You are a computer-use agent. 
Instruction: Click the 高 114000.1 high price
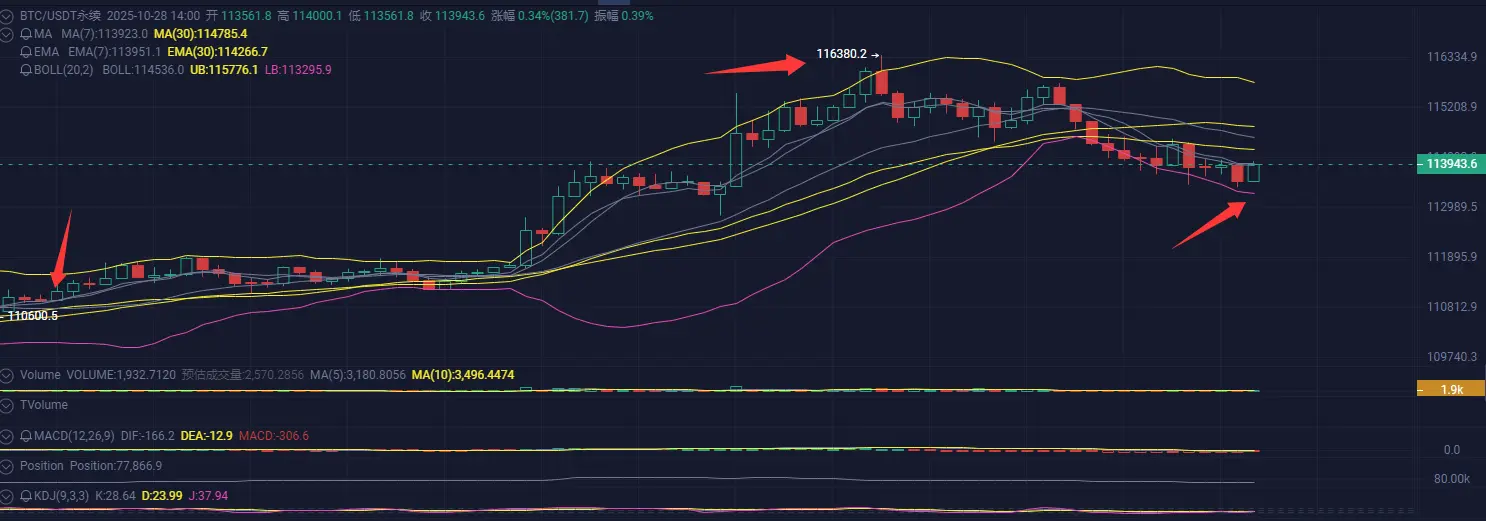click(310, 16)
